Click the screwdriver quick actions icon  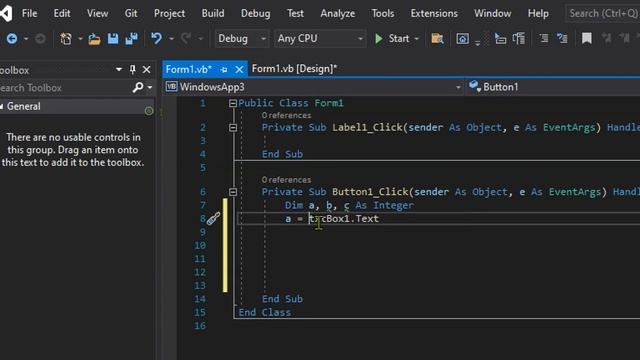[x=213, y=218]
